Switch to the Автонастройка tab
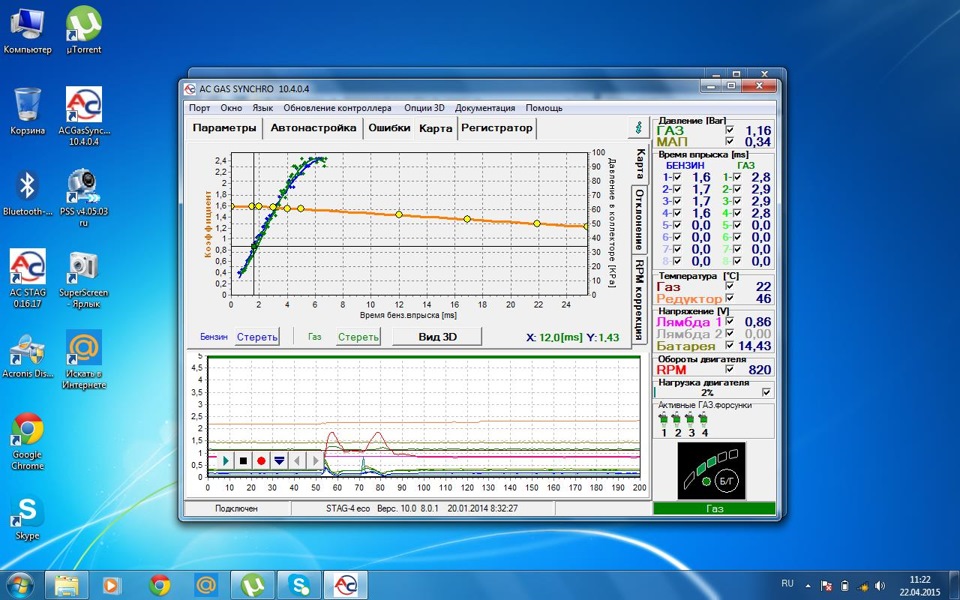Image resolution: width=960 pixels, height=600 pixels. [x=313, y=129]
